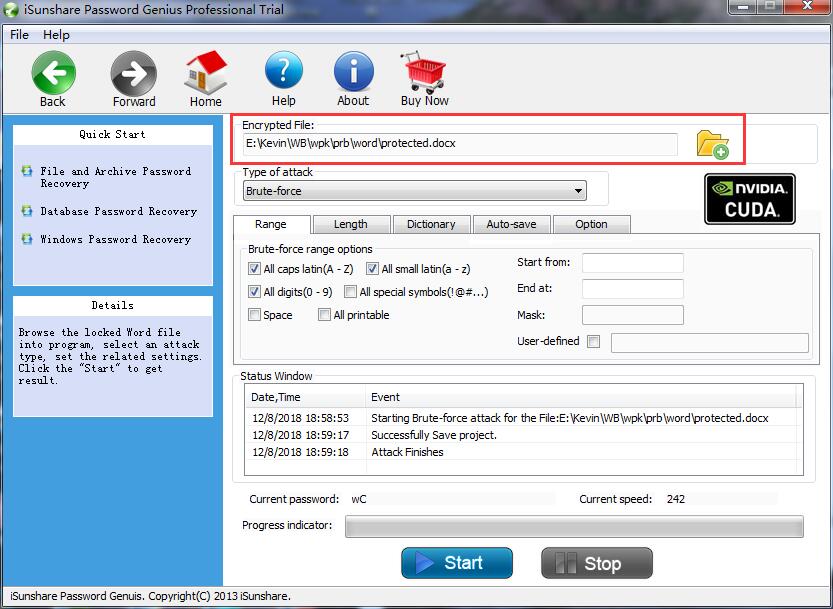
Task: Select the 'Starting Brute-force attack' status row
Action: tap(523, 418)
